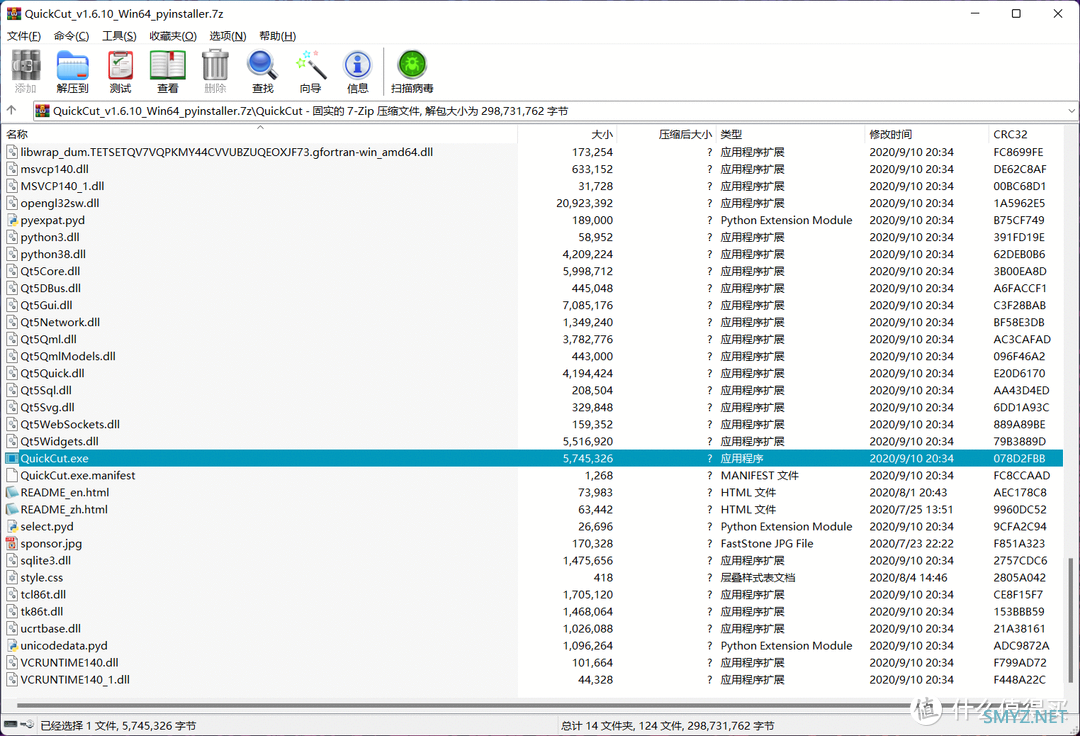Click the Extract To (解压到) toolbar icon
Screen dimensions: 1080x736
tap(72, 66)
